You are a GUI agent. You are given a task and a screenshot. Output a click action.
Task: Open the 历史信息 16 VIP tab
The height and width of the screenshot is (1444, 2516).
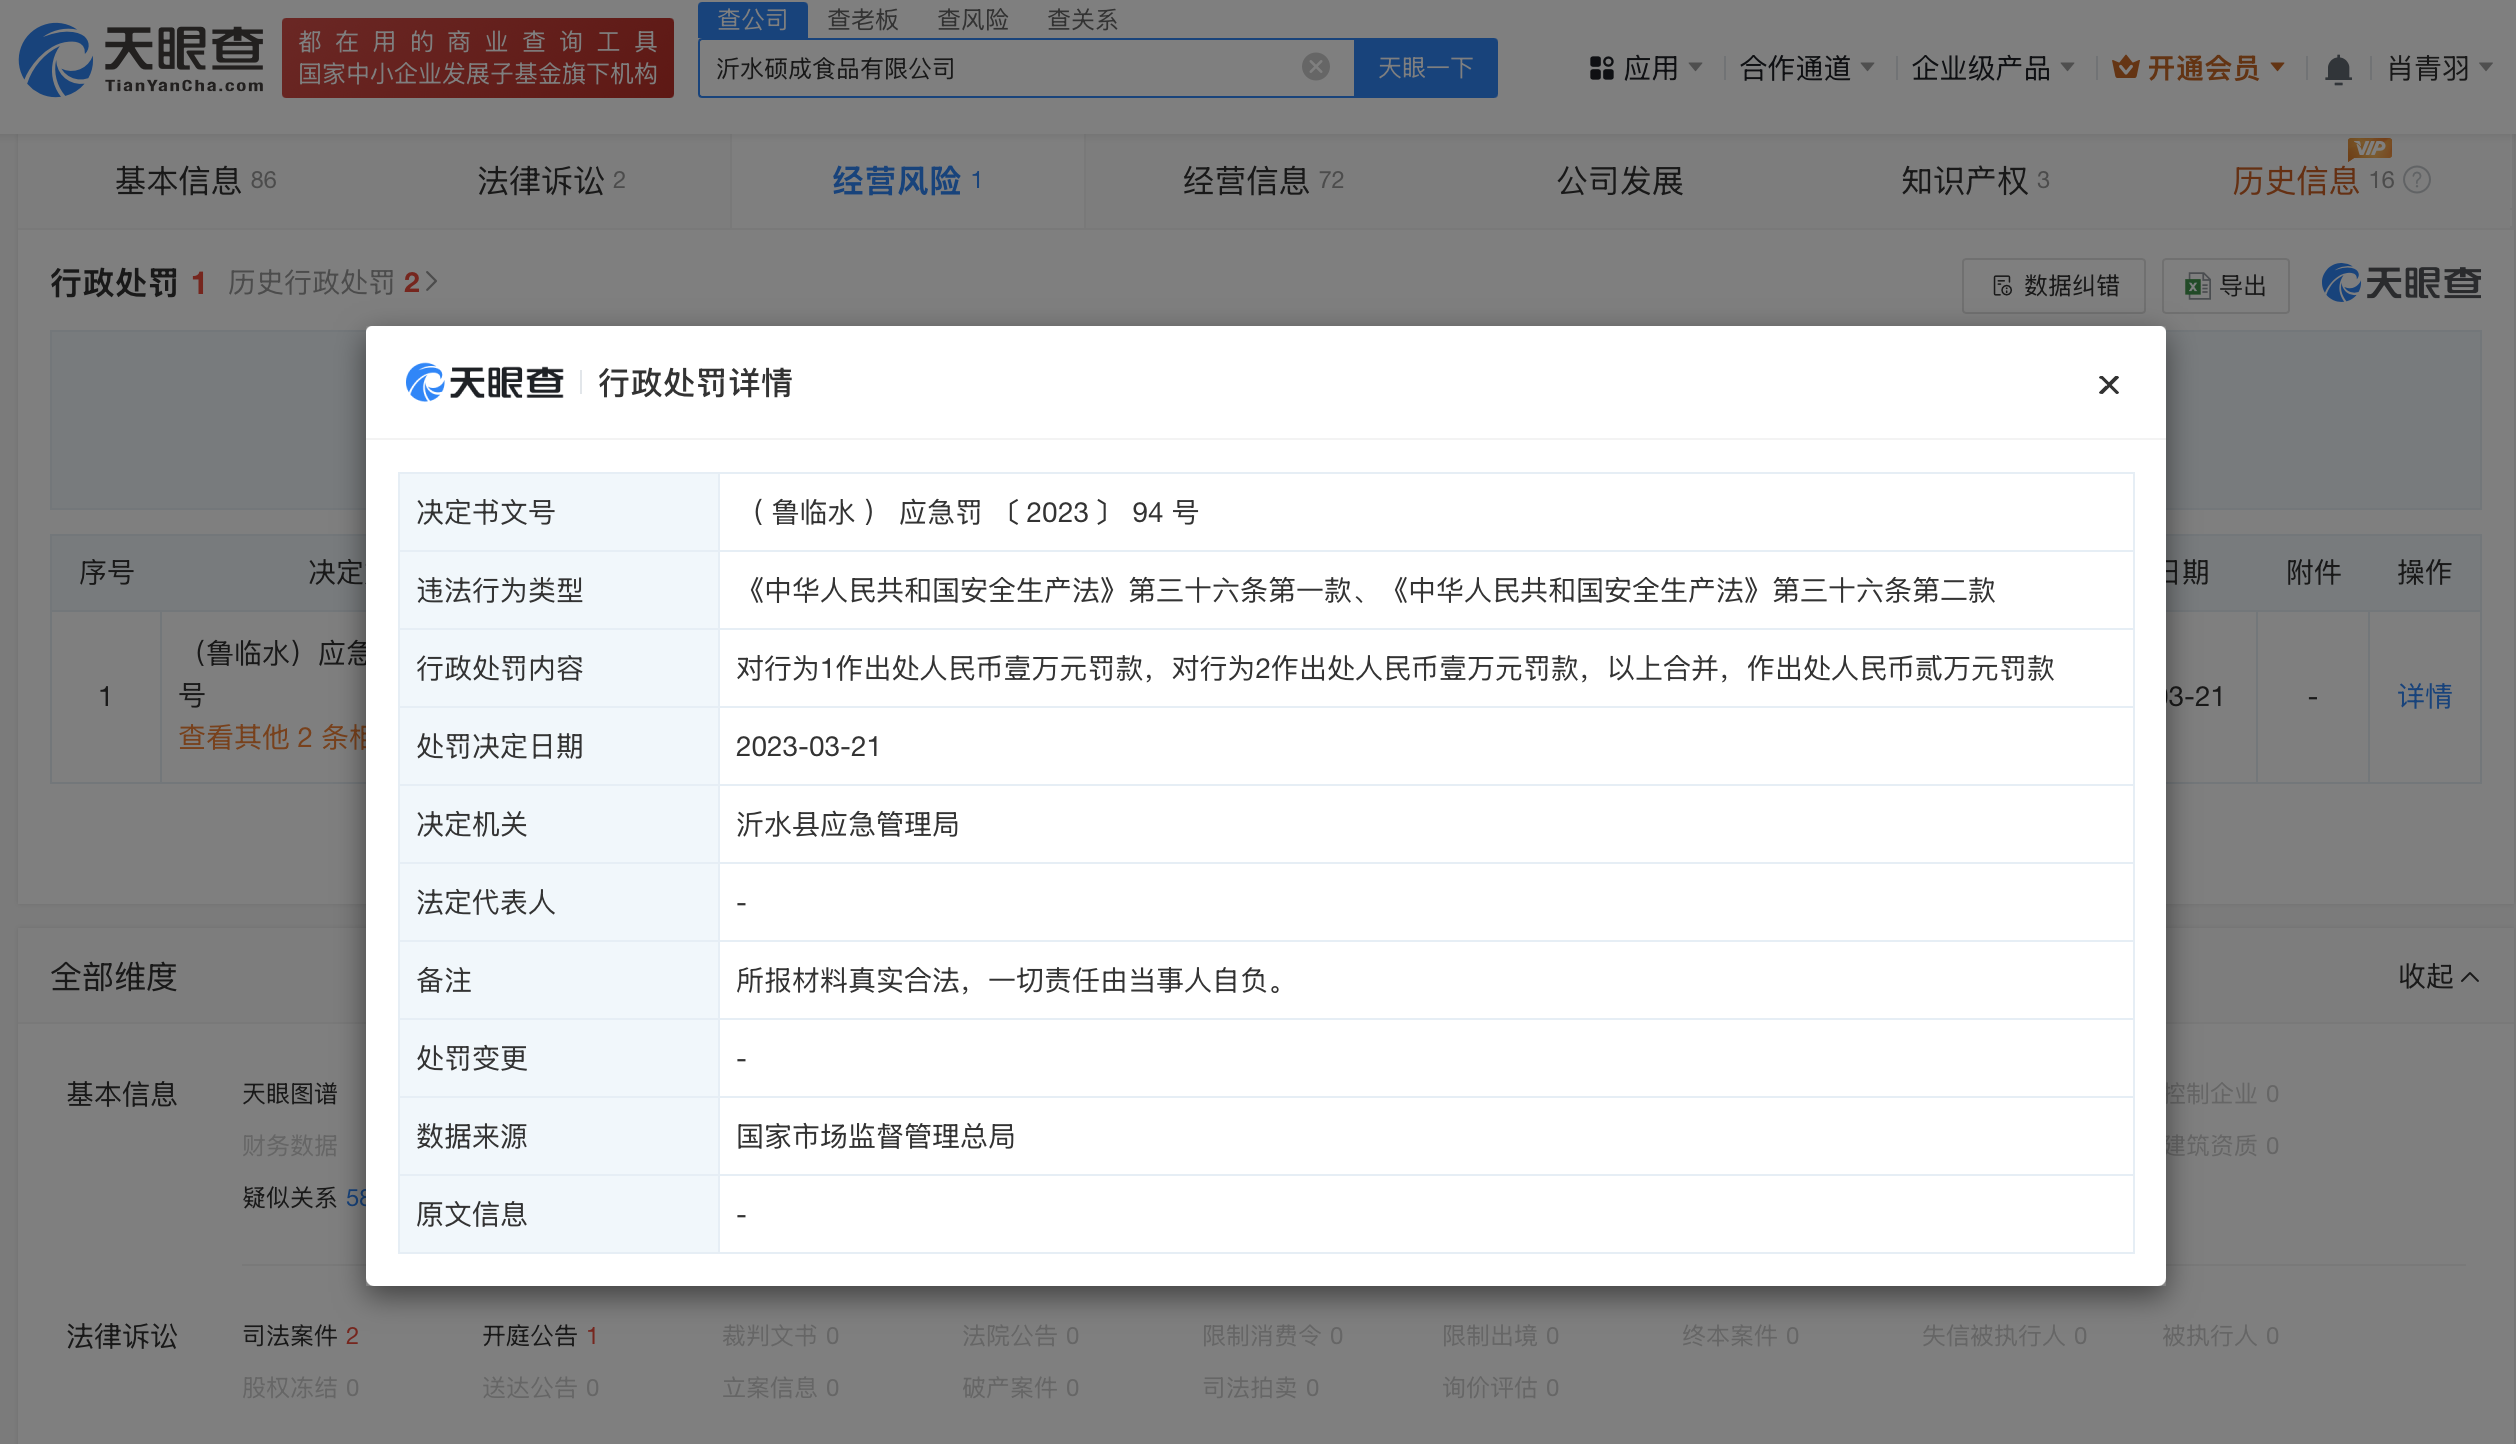[2312, 181]
